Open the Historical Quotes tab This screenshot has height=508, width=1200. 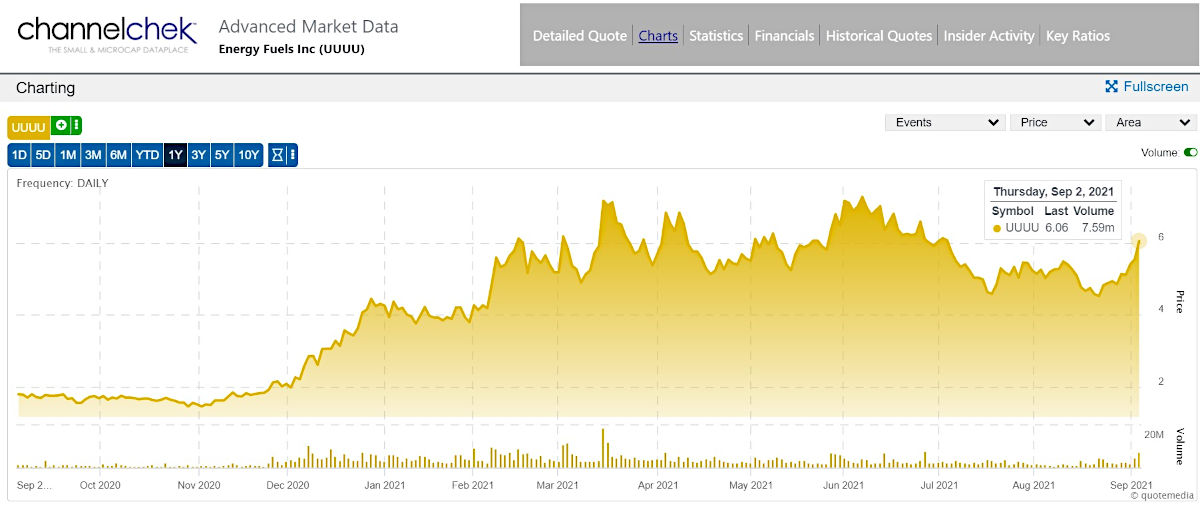click(x=879, y=36)
